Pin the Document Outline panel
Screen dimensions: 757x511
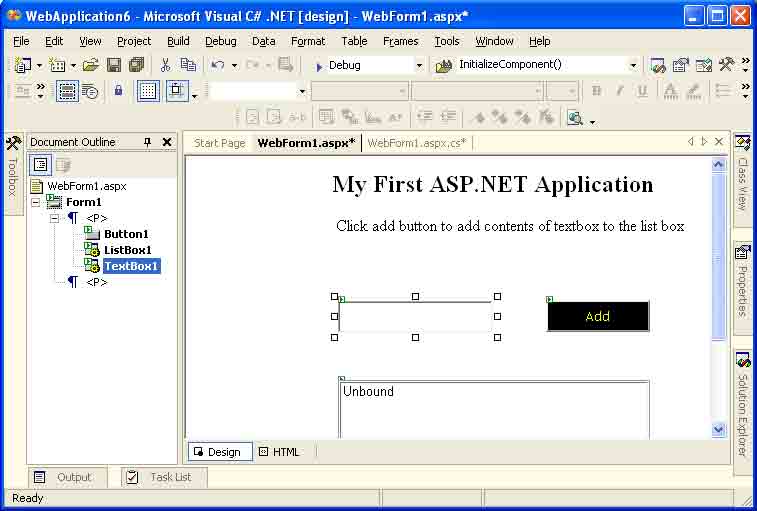coord(148,142)
